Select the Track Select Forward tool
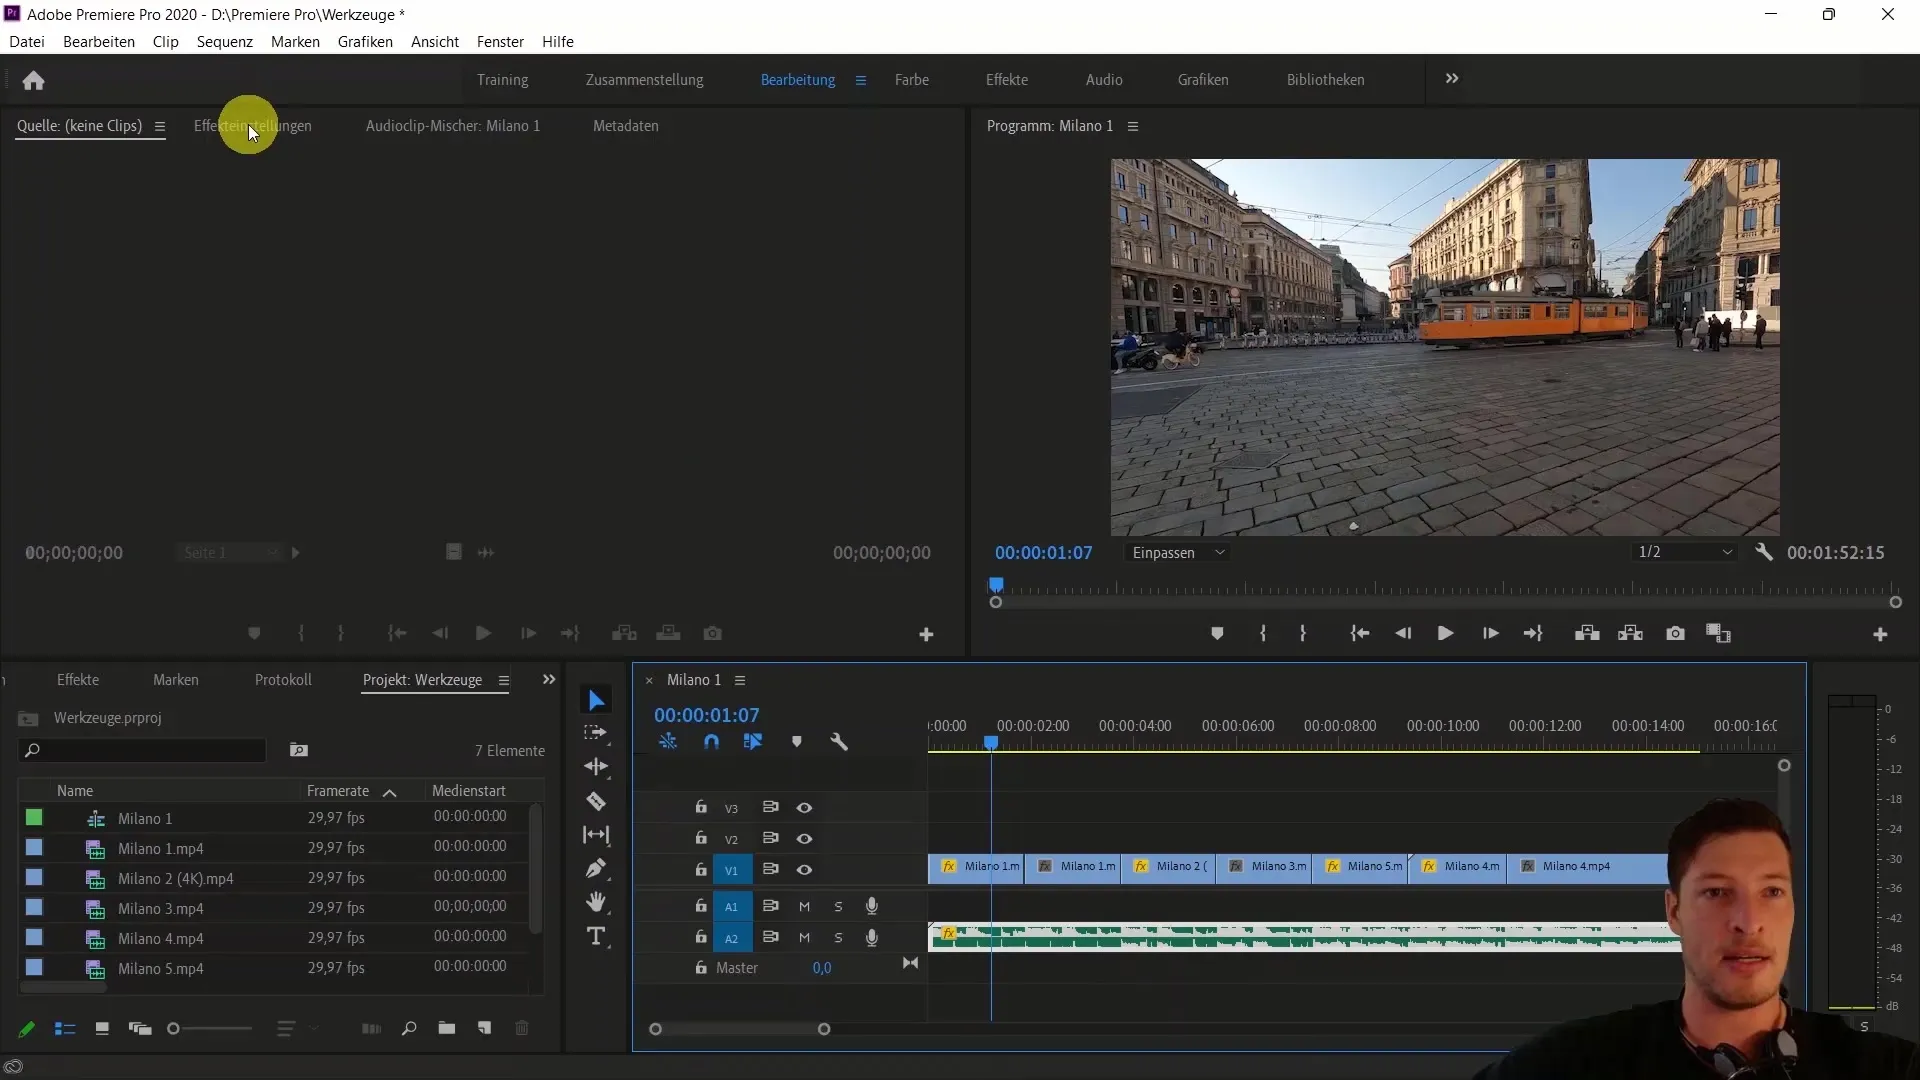1920x1080 pixels. (596, 733)
